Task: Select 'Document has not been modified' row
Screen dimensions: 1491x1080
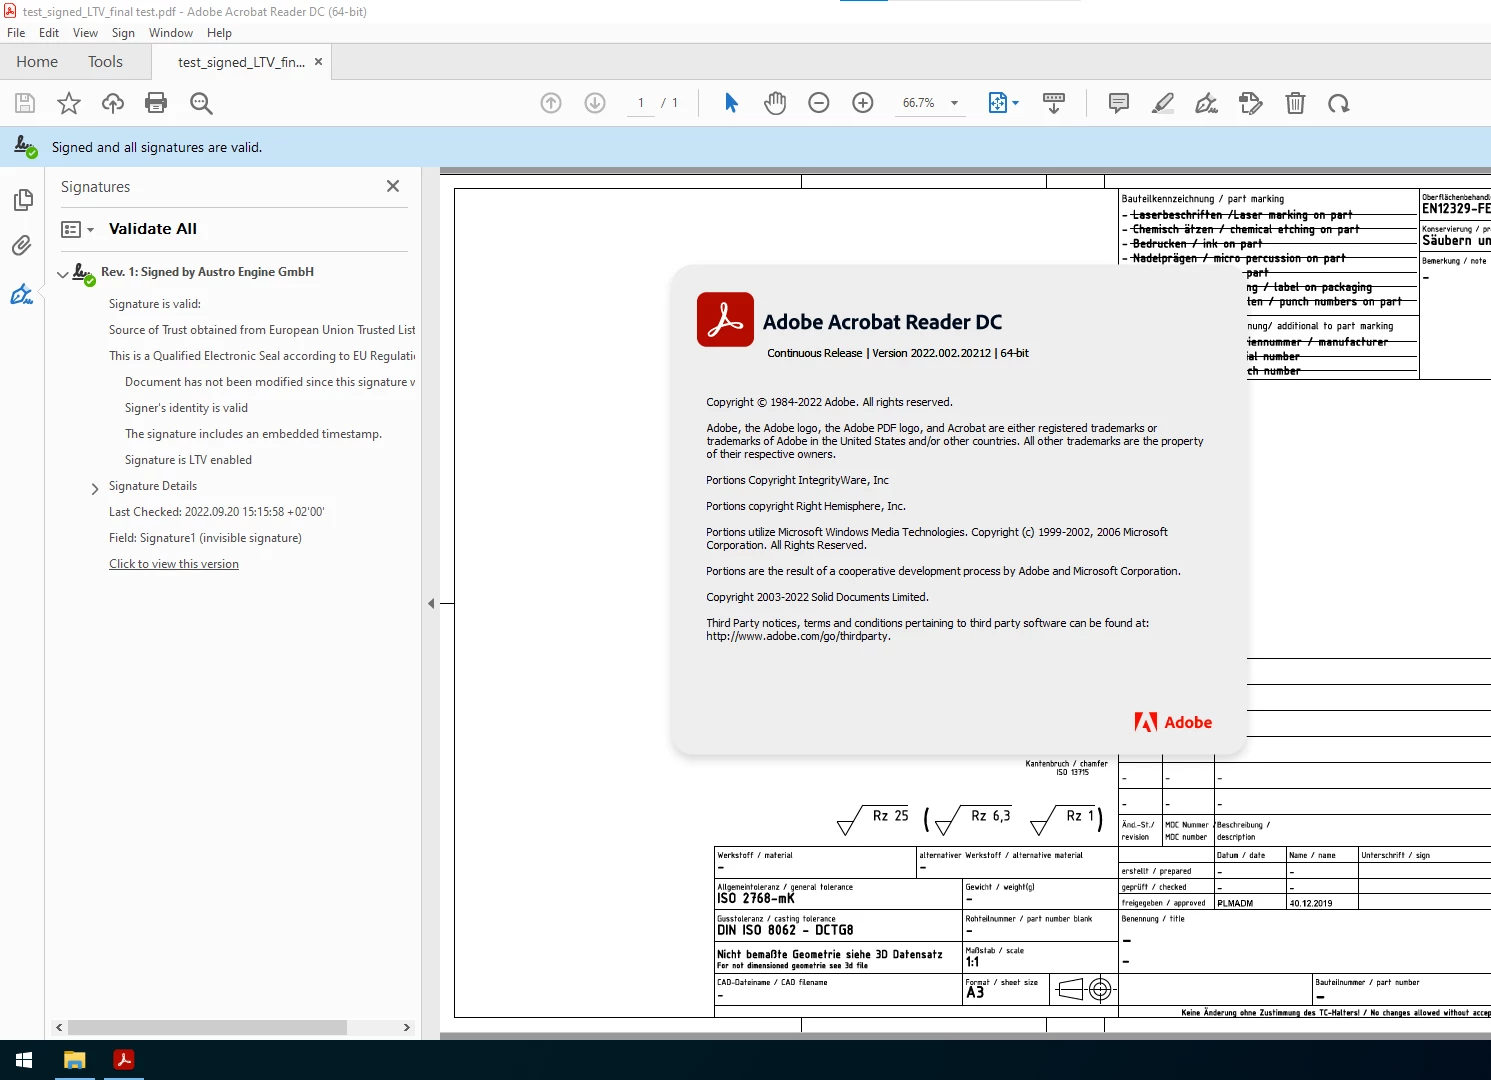Action: point(270,382)
